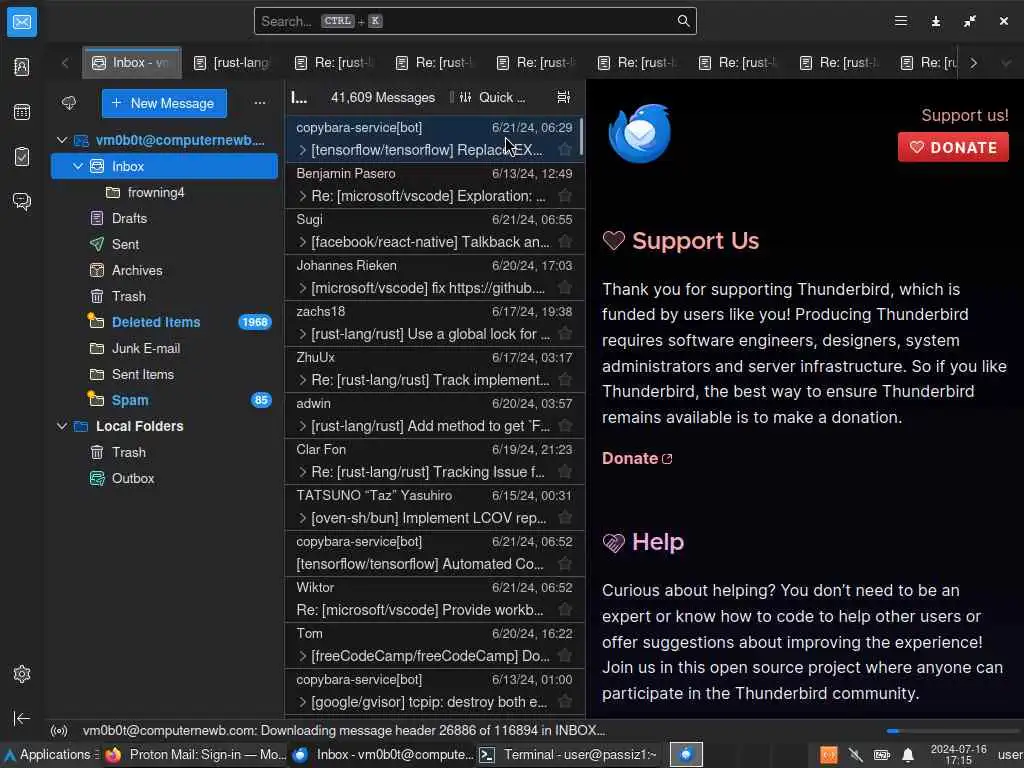This screenshot has width=1024, height=768.
Task: Expand the Benjamin Pasero thread
Action: (302, 196)
